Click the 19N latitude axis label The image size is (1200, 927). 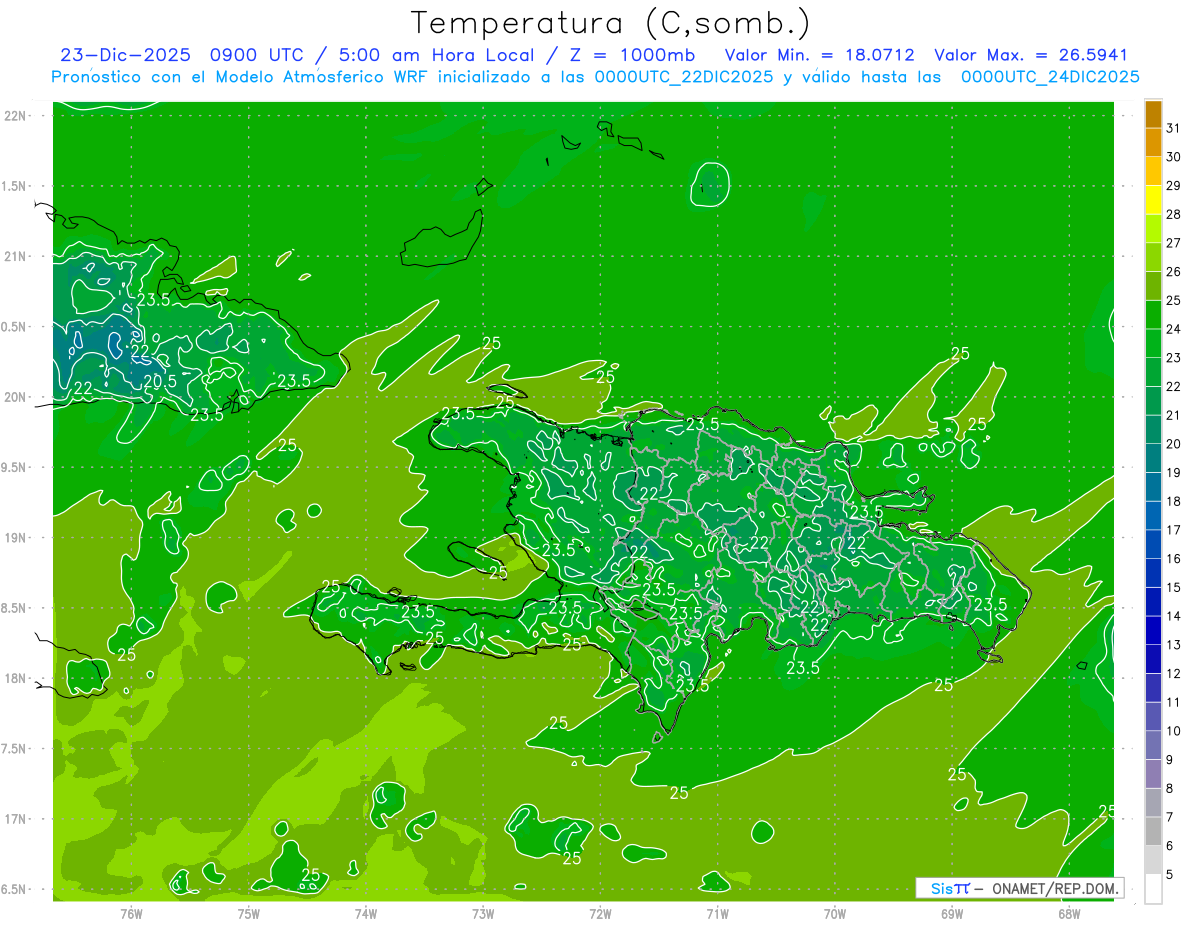click(x=16, y=538)
